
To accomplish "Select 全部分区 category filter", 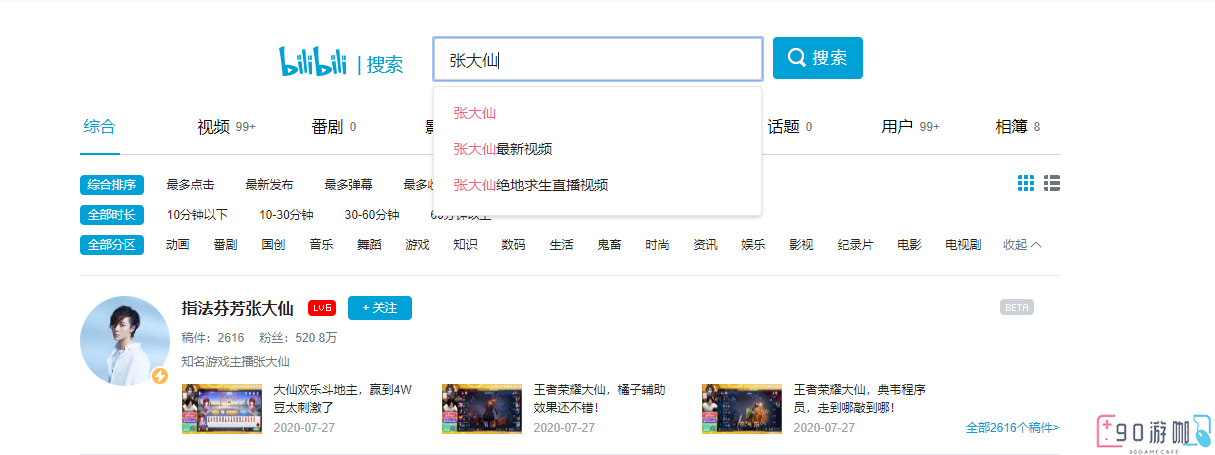I will 112,245.
